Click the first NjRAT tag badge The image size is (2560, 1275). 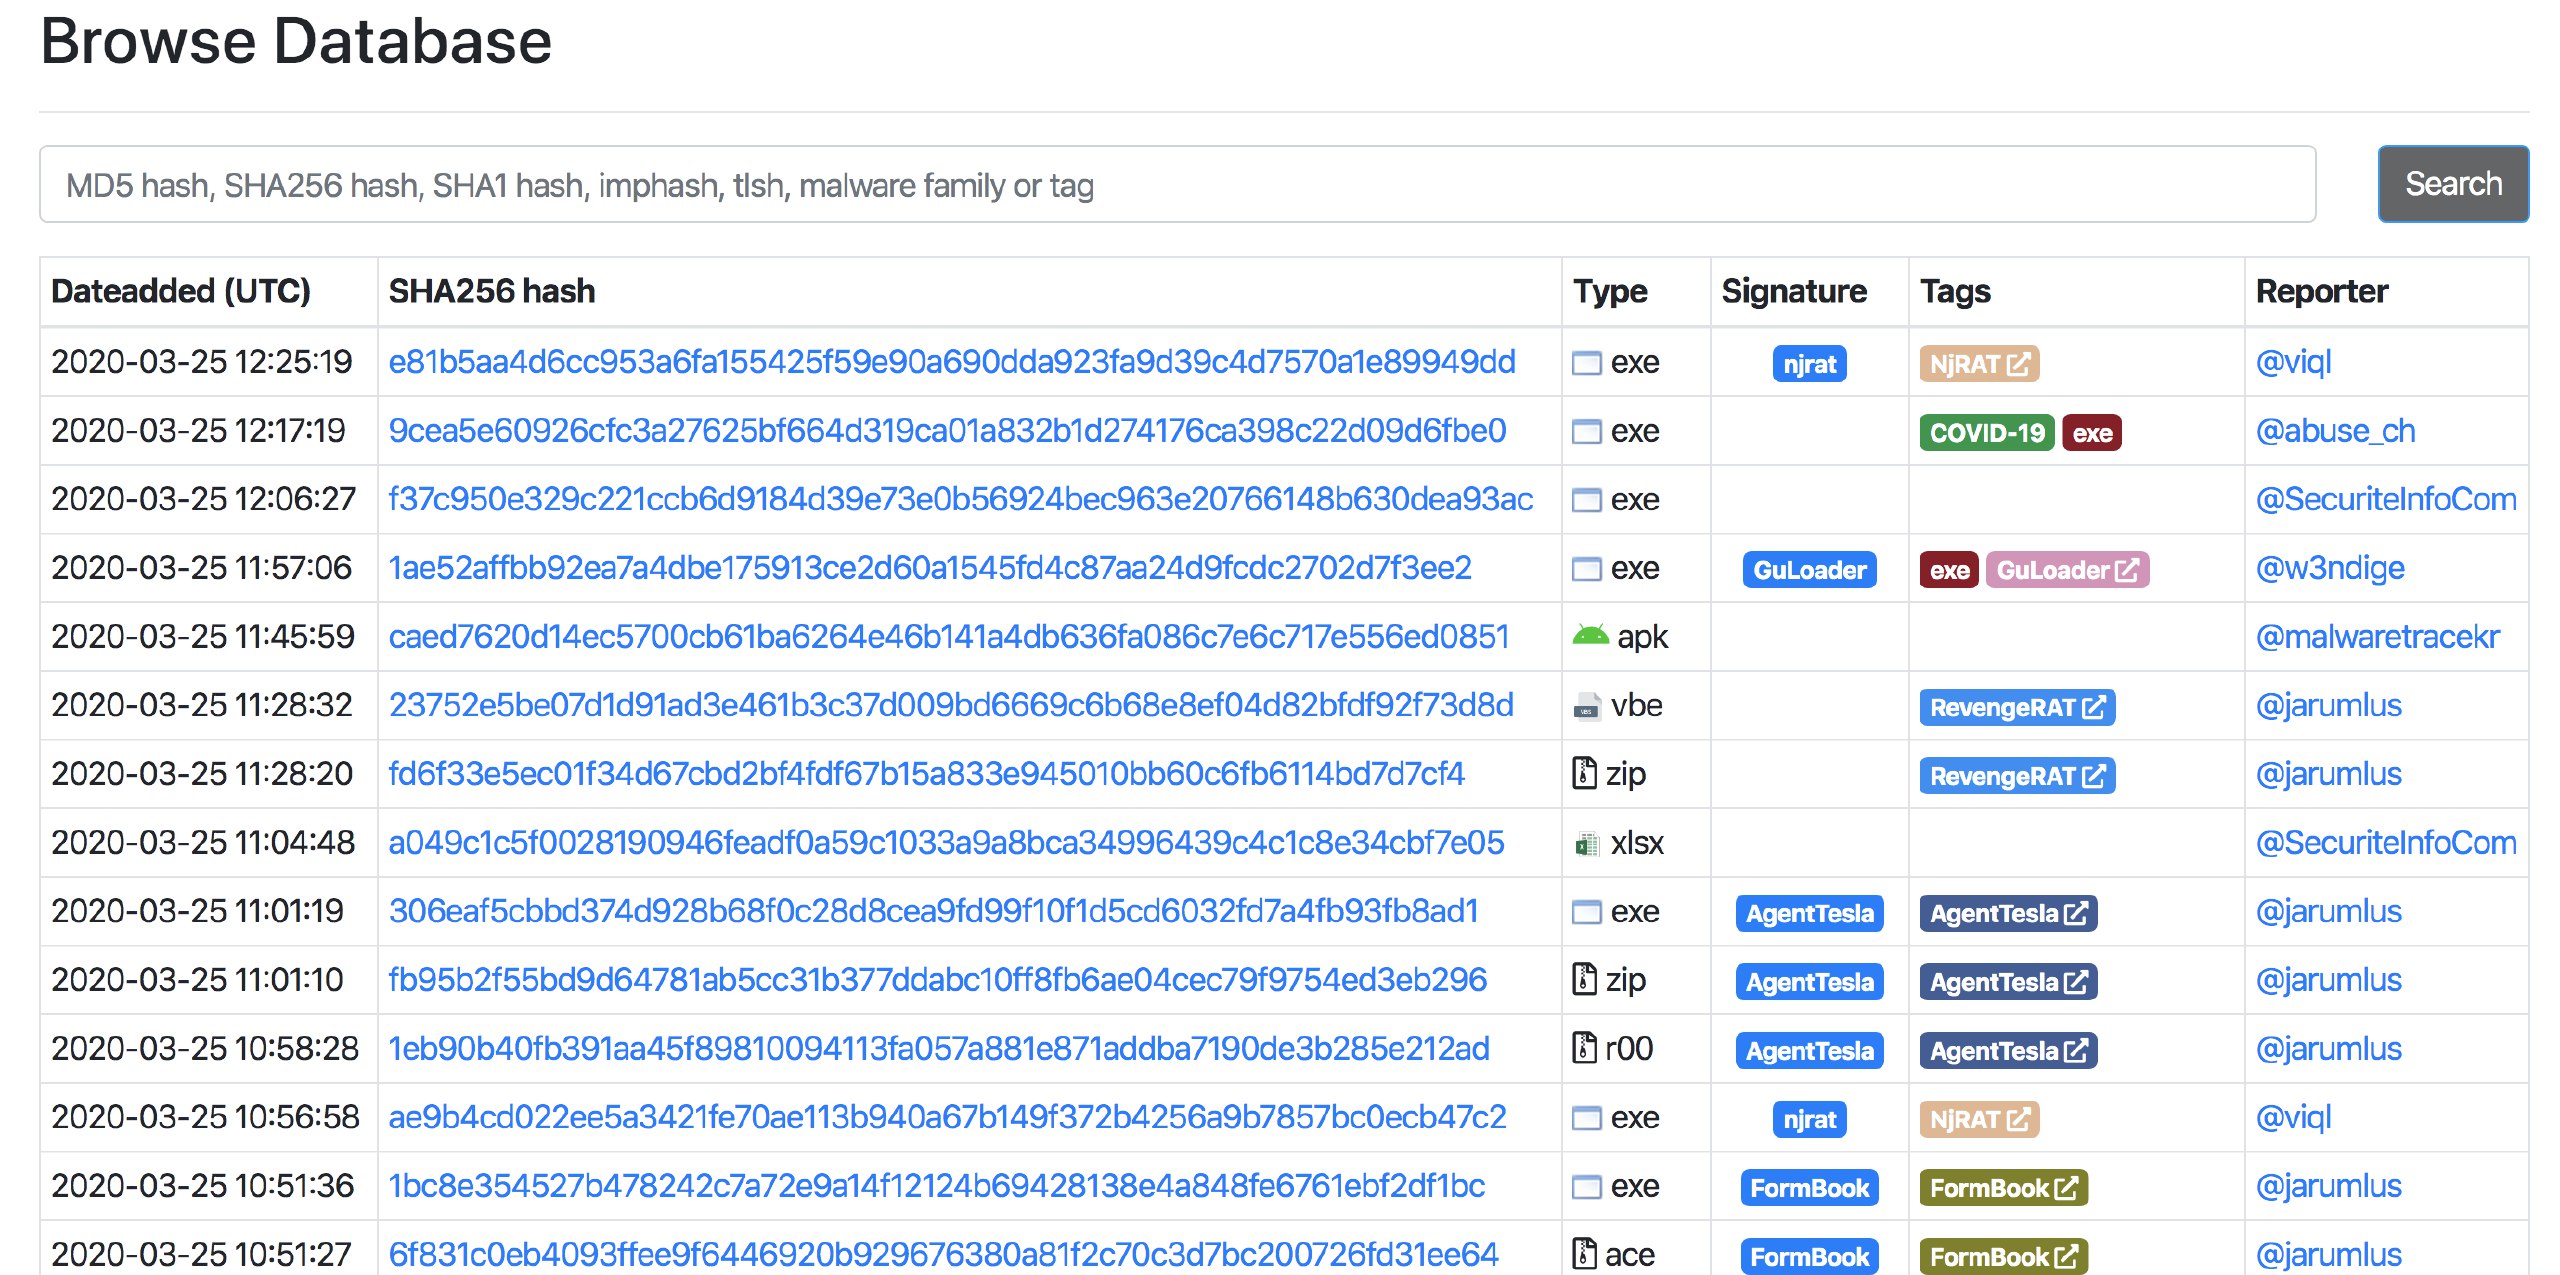[1978, 364]
